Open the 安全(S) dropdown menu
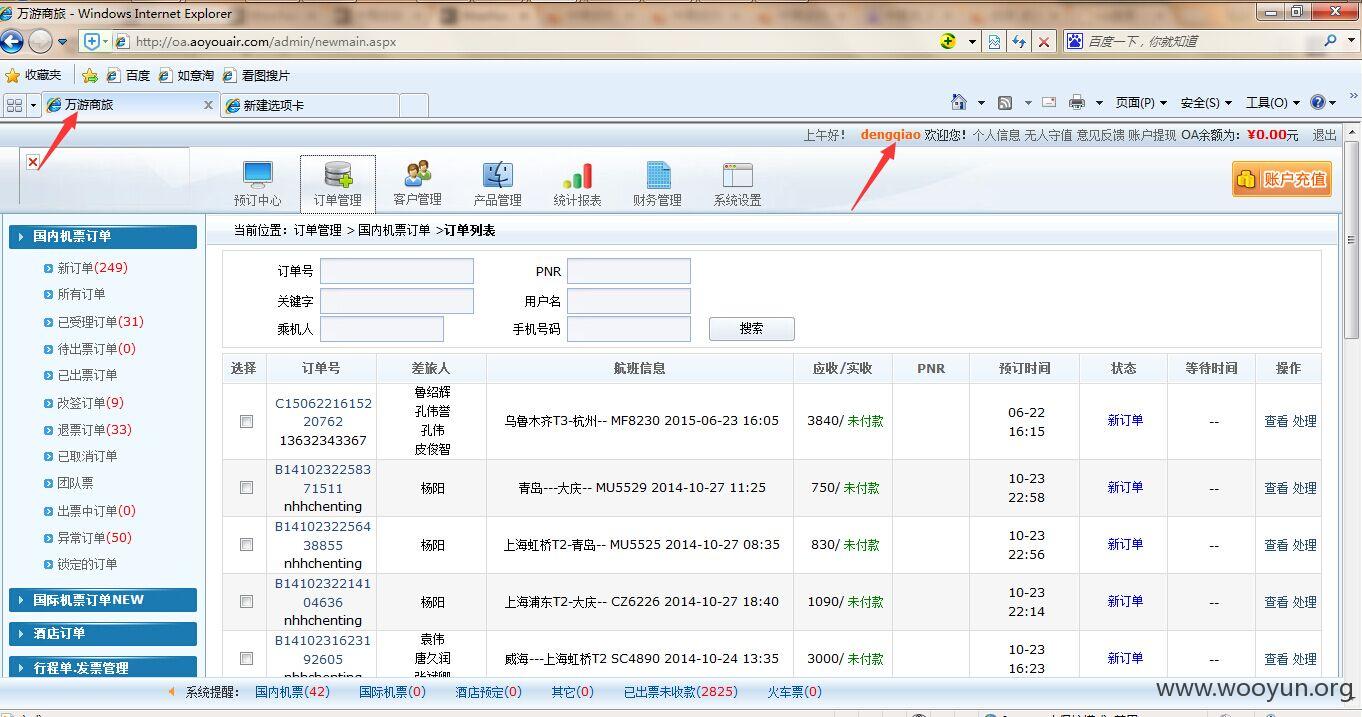The image size is (1362, 717). tap(1206, 102)
